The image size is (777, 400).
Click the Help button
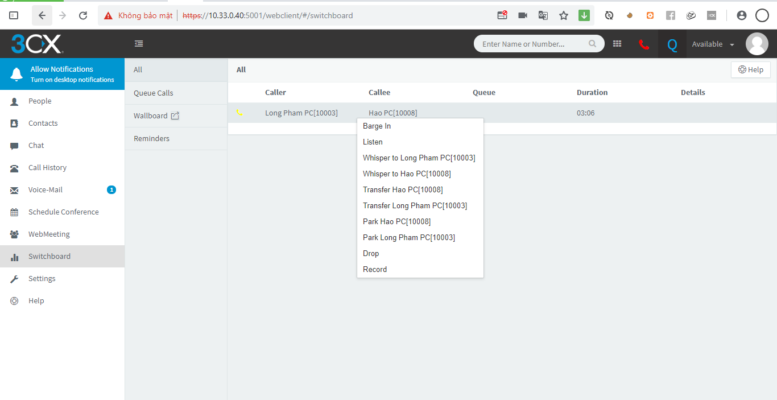pyautogui.click(x=750, y=70)
